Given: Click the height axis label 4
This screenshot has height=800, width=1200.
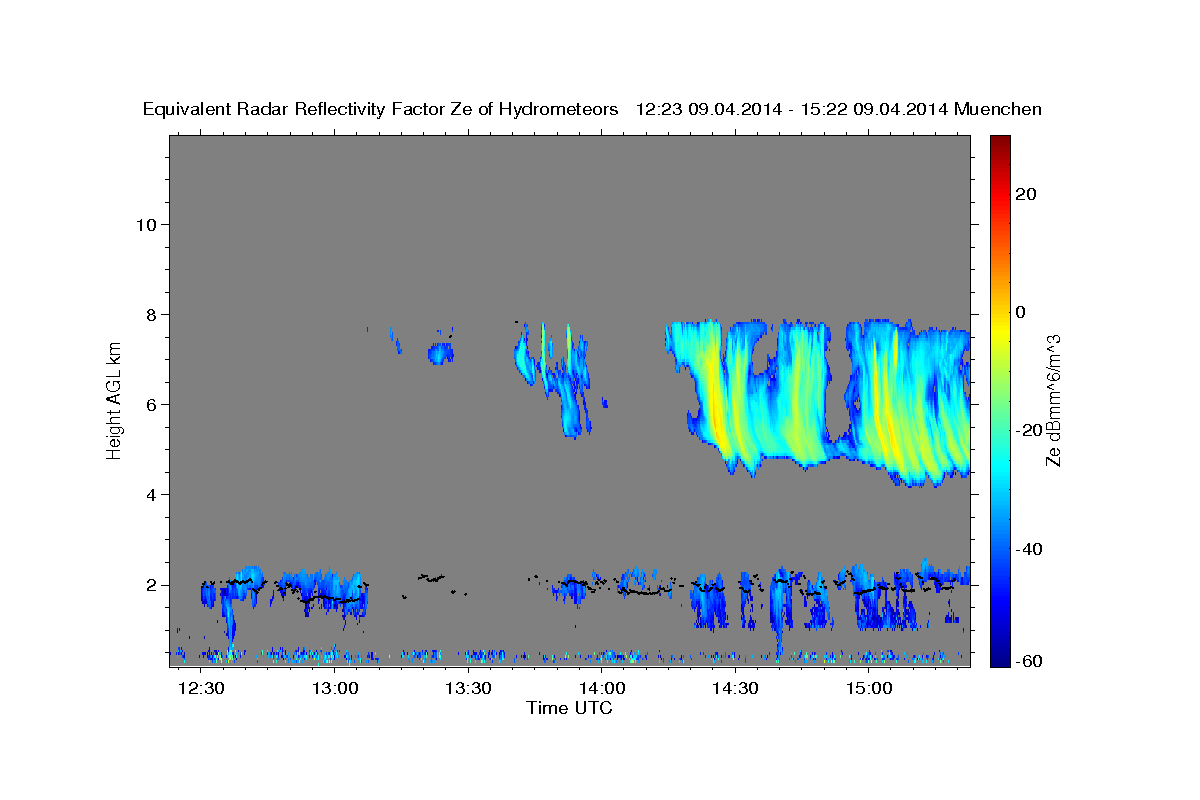Looking at the screenshot, I should 152,494.
